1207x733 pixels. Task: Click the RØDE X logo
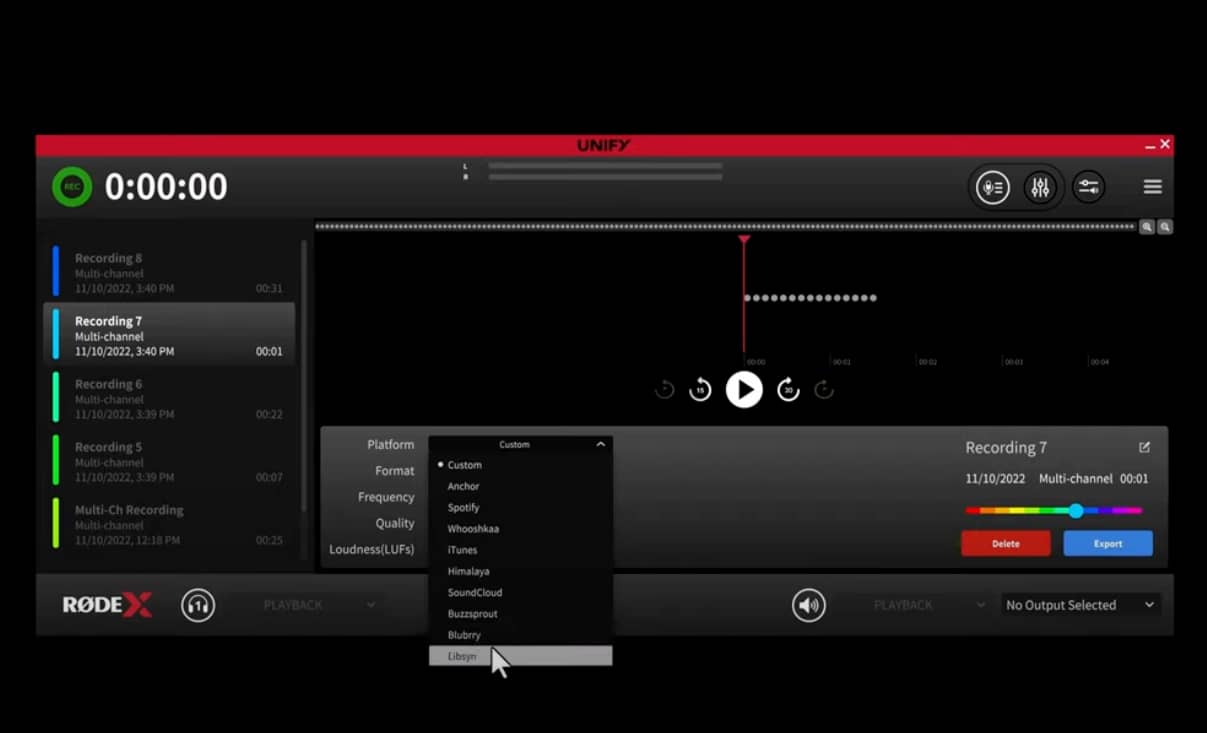pos(107,605)
